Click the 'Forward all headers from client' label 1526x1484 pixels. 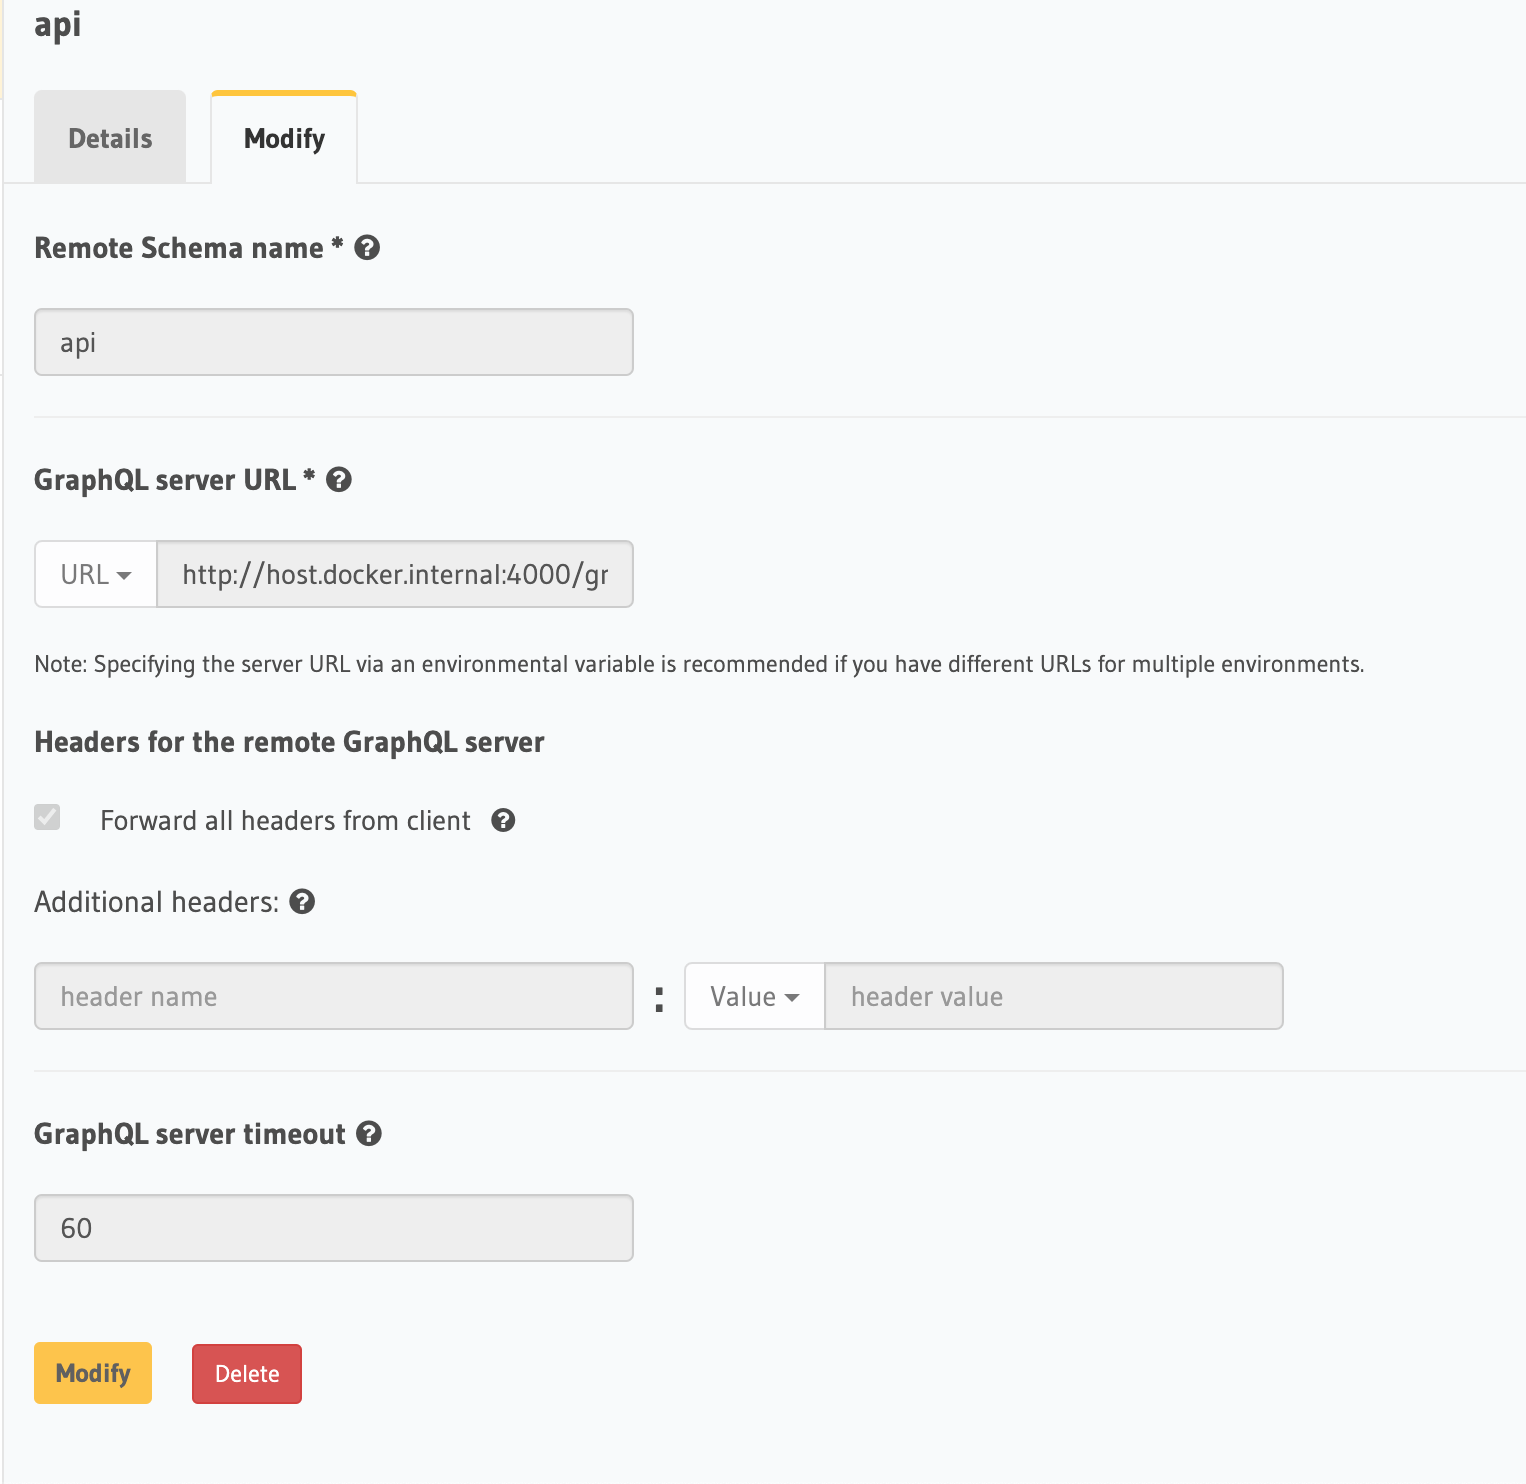pos(285,821)
